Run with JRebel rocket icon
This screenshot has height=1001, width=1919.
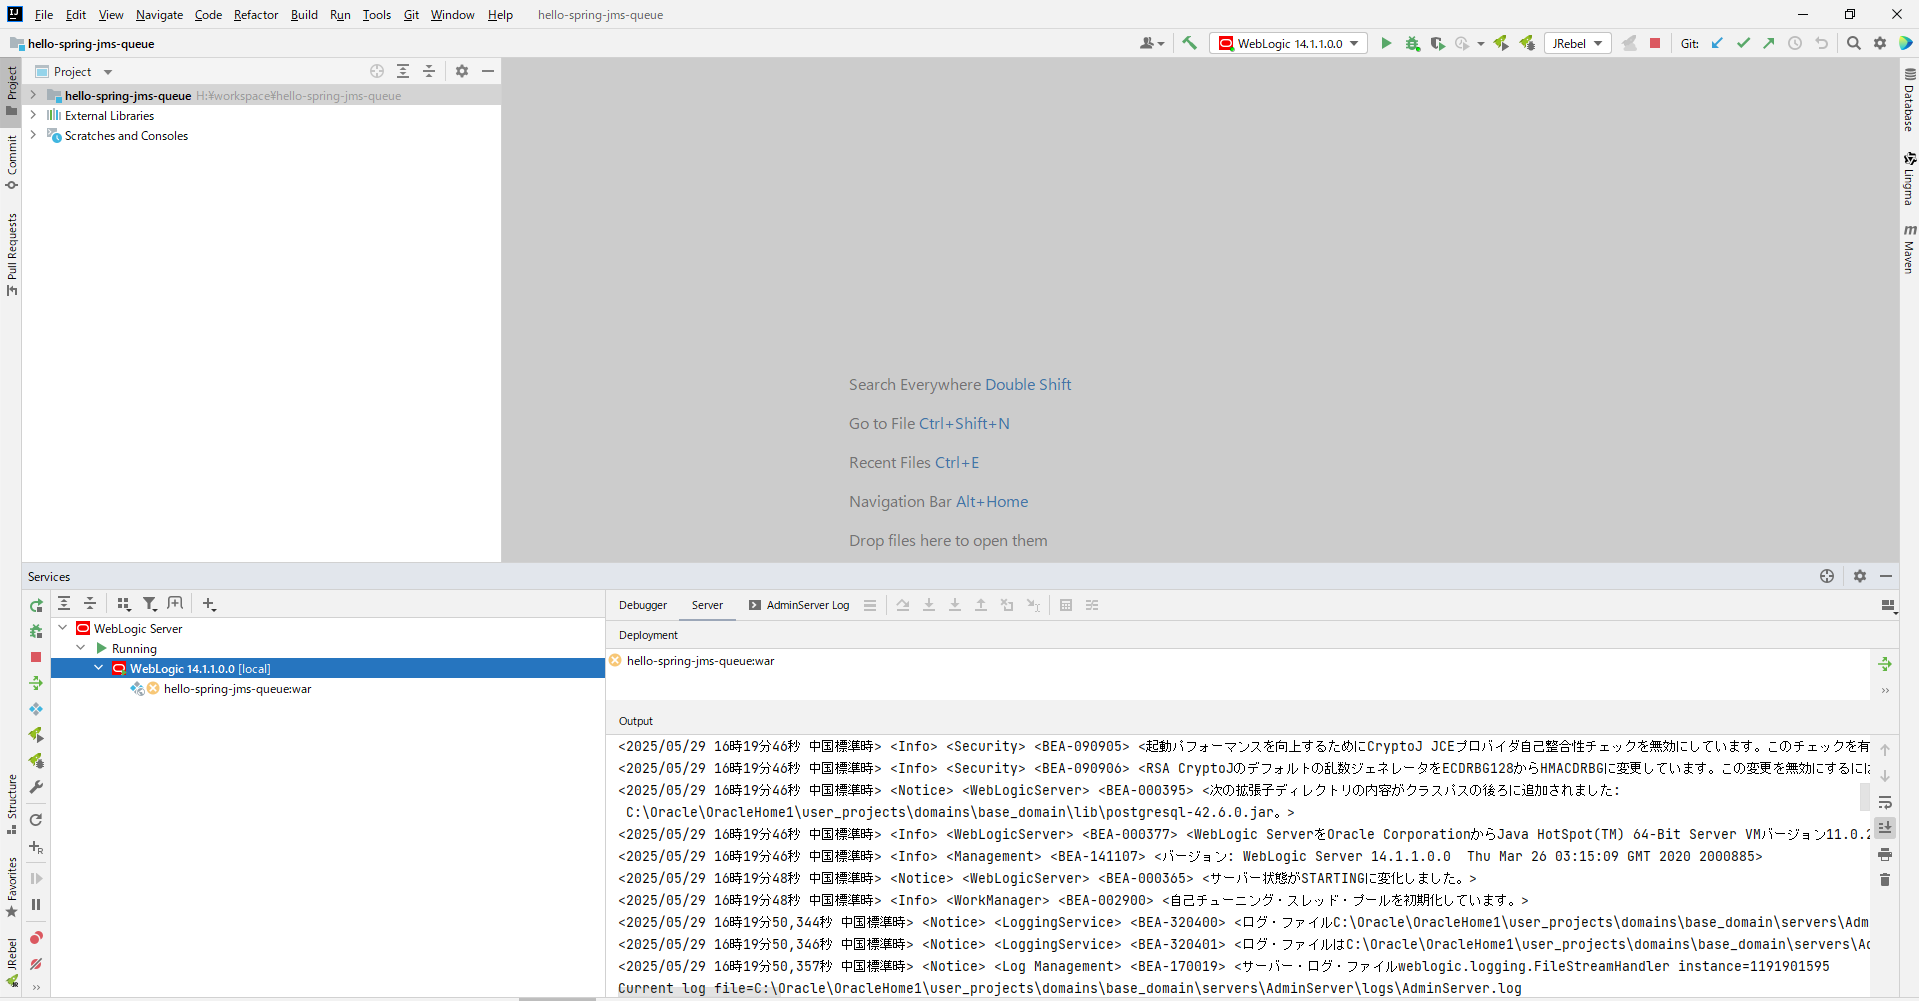[1501, 43]
